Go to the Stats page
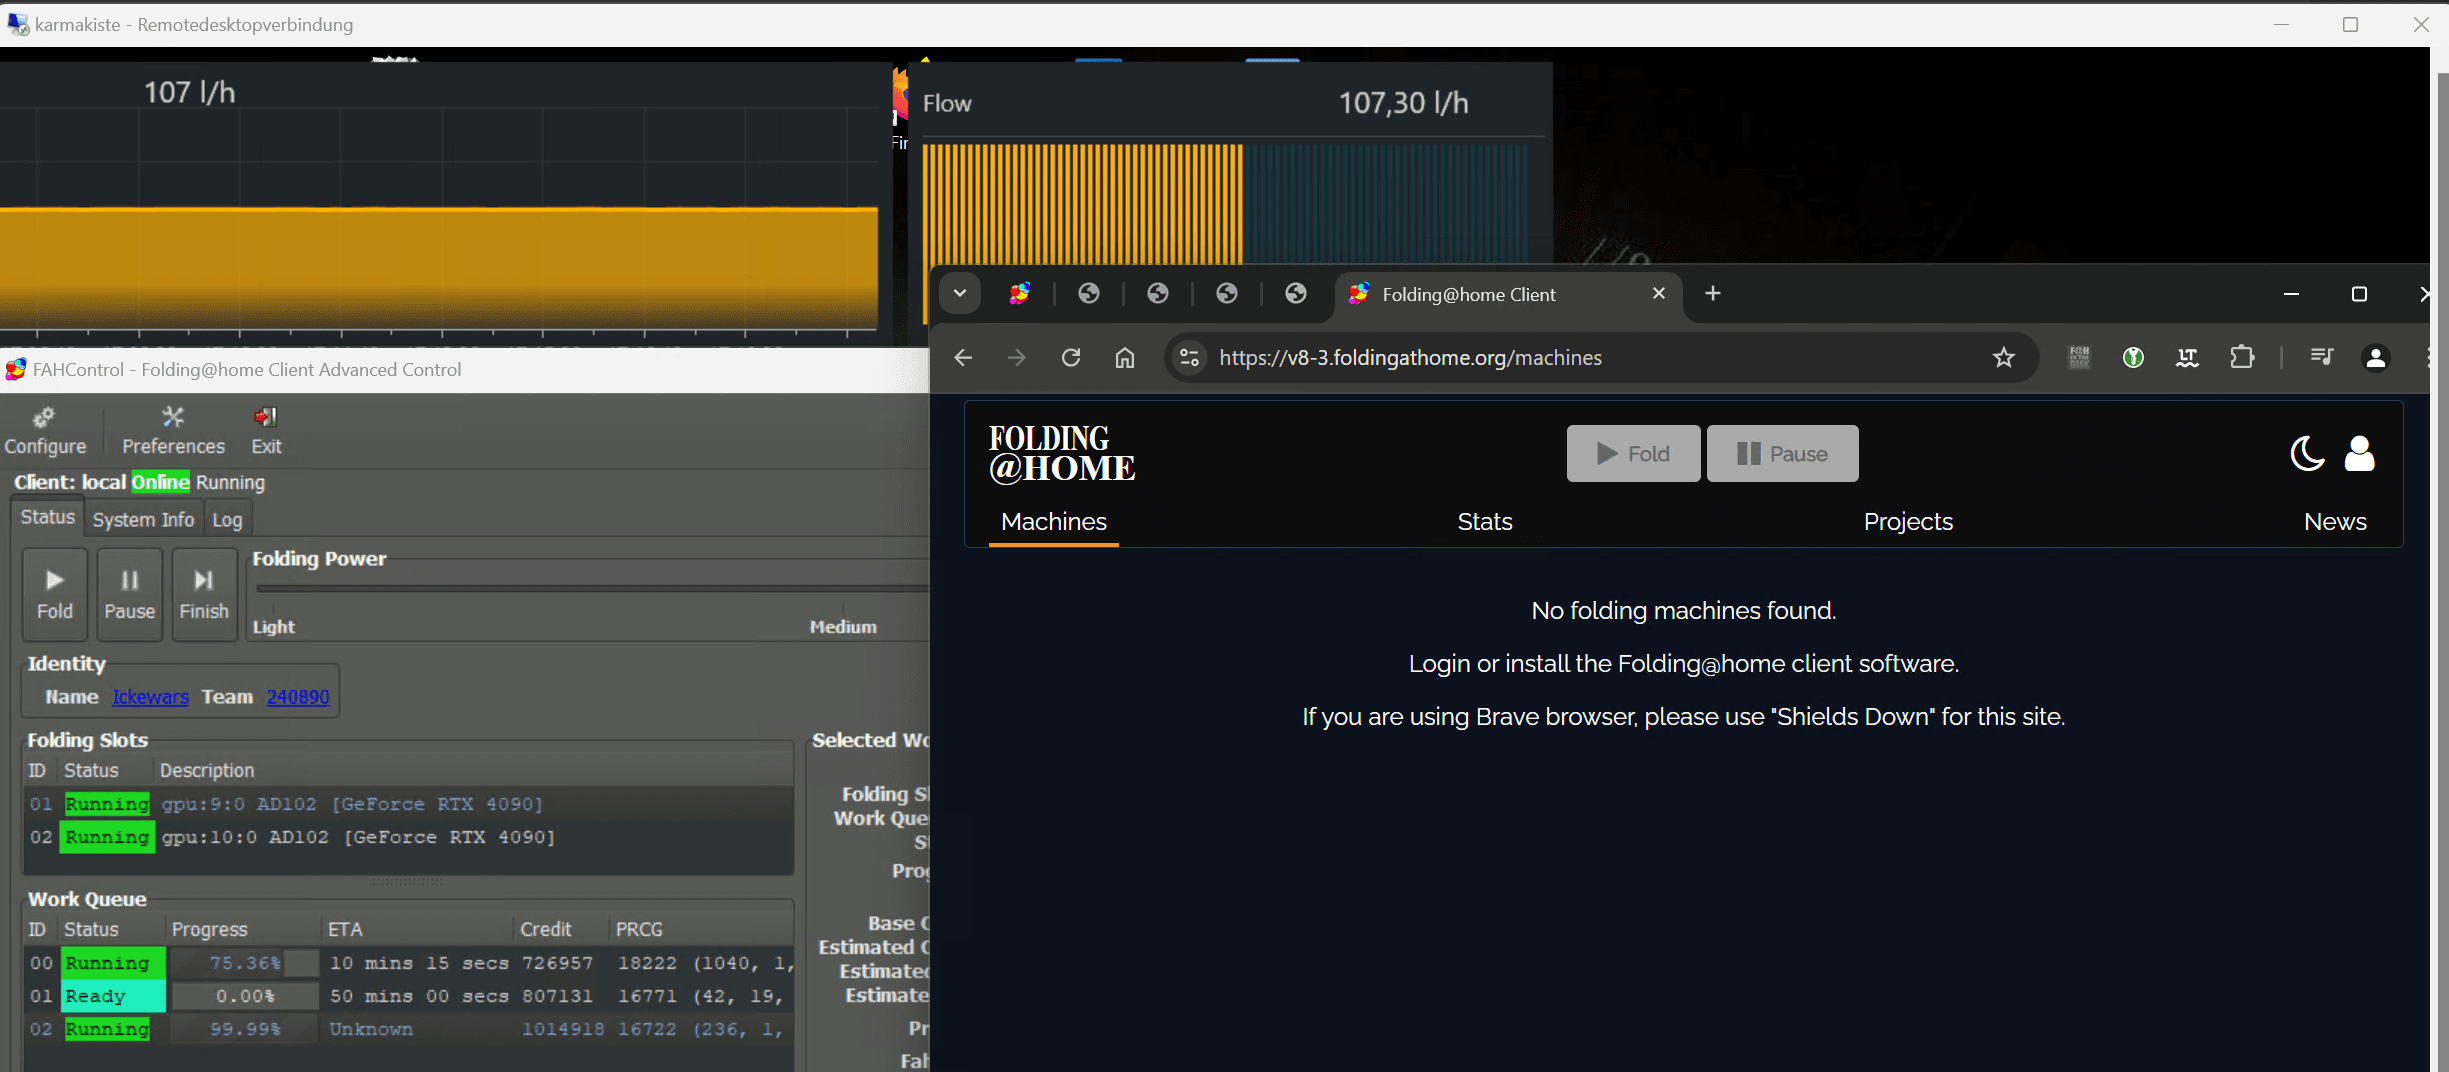This screenshot has height=1072, width=2449. [1485, 522]
